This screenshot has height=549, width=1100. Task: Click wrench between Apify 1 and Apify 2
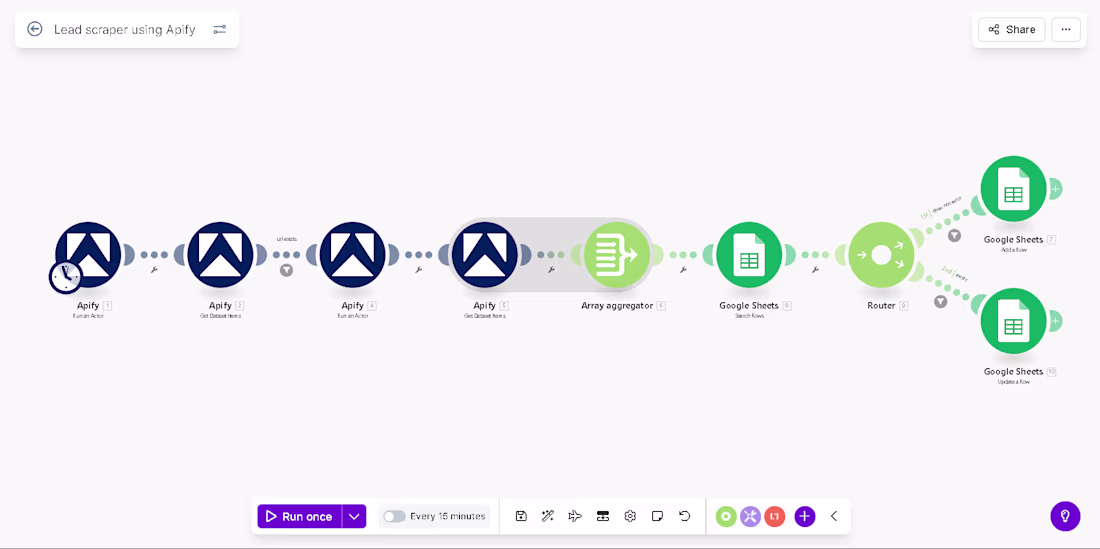tap(154, 269)
